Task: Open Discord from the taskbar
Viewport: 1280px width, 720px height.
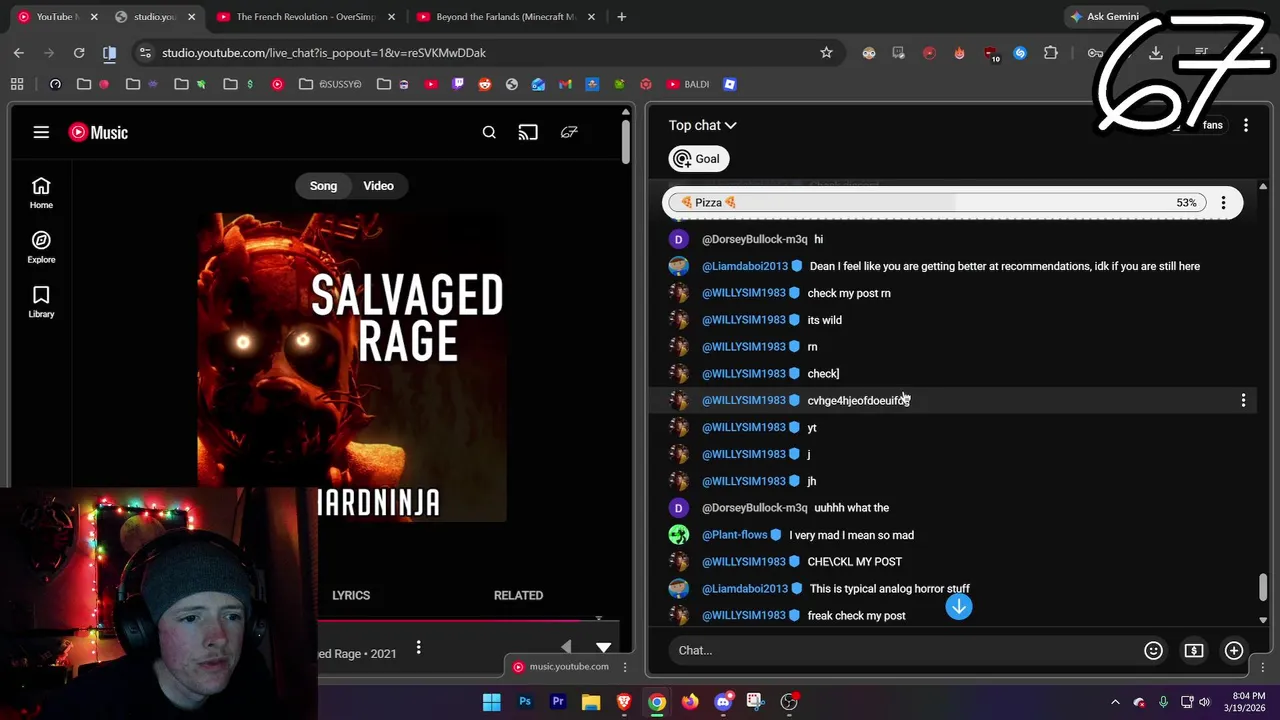Action: coord(723,702)
